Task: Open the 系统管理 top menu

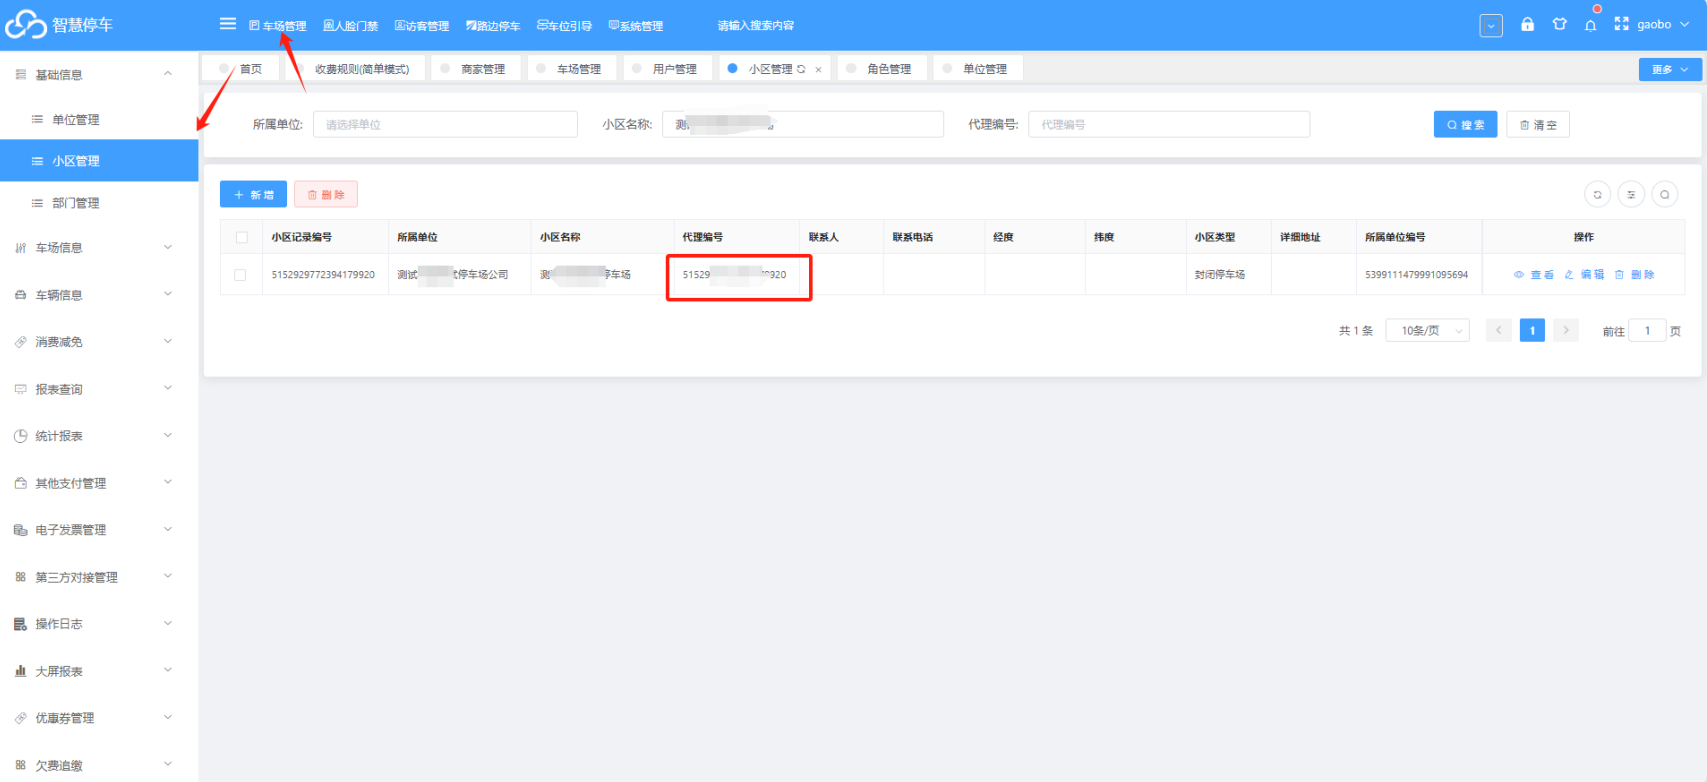Action: 636,26
